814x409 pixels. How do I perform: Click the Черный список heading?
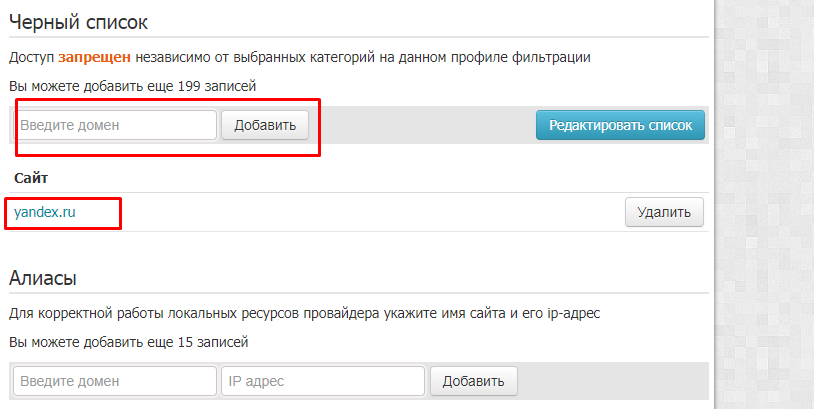coord(78,22)
